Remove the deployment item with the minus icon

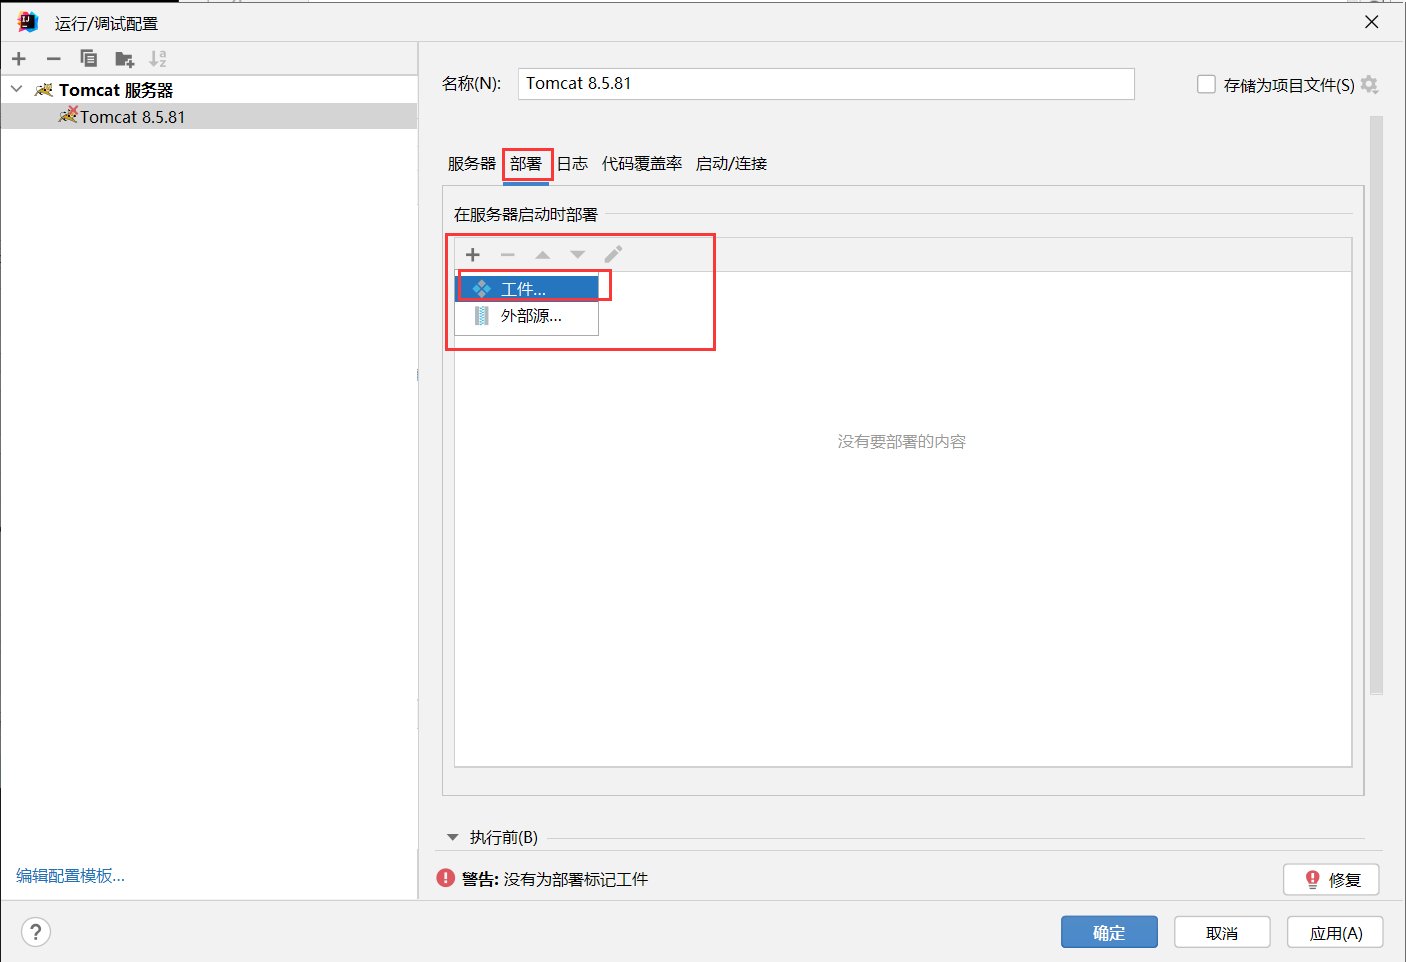(x=508, y=255)
